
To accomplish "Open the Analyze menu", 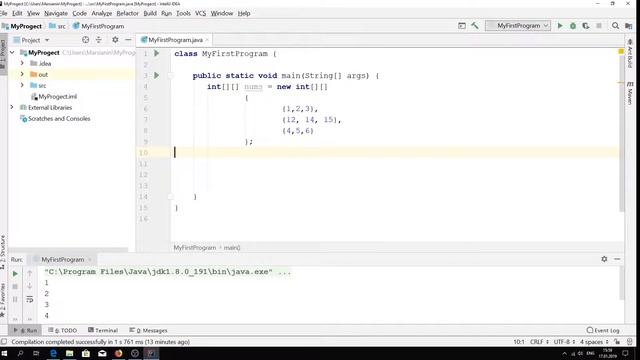I will click(102, 13).
